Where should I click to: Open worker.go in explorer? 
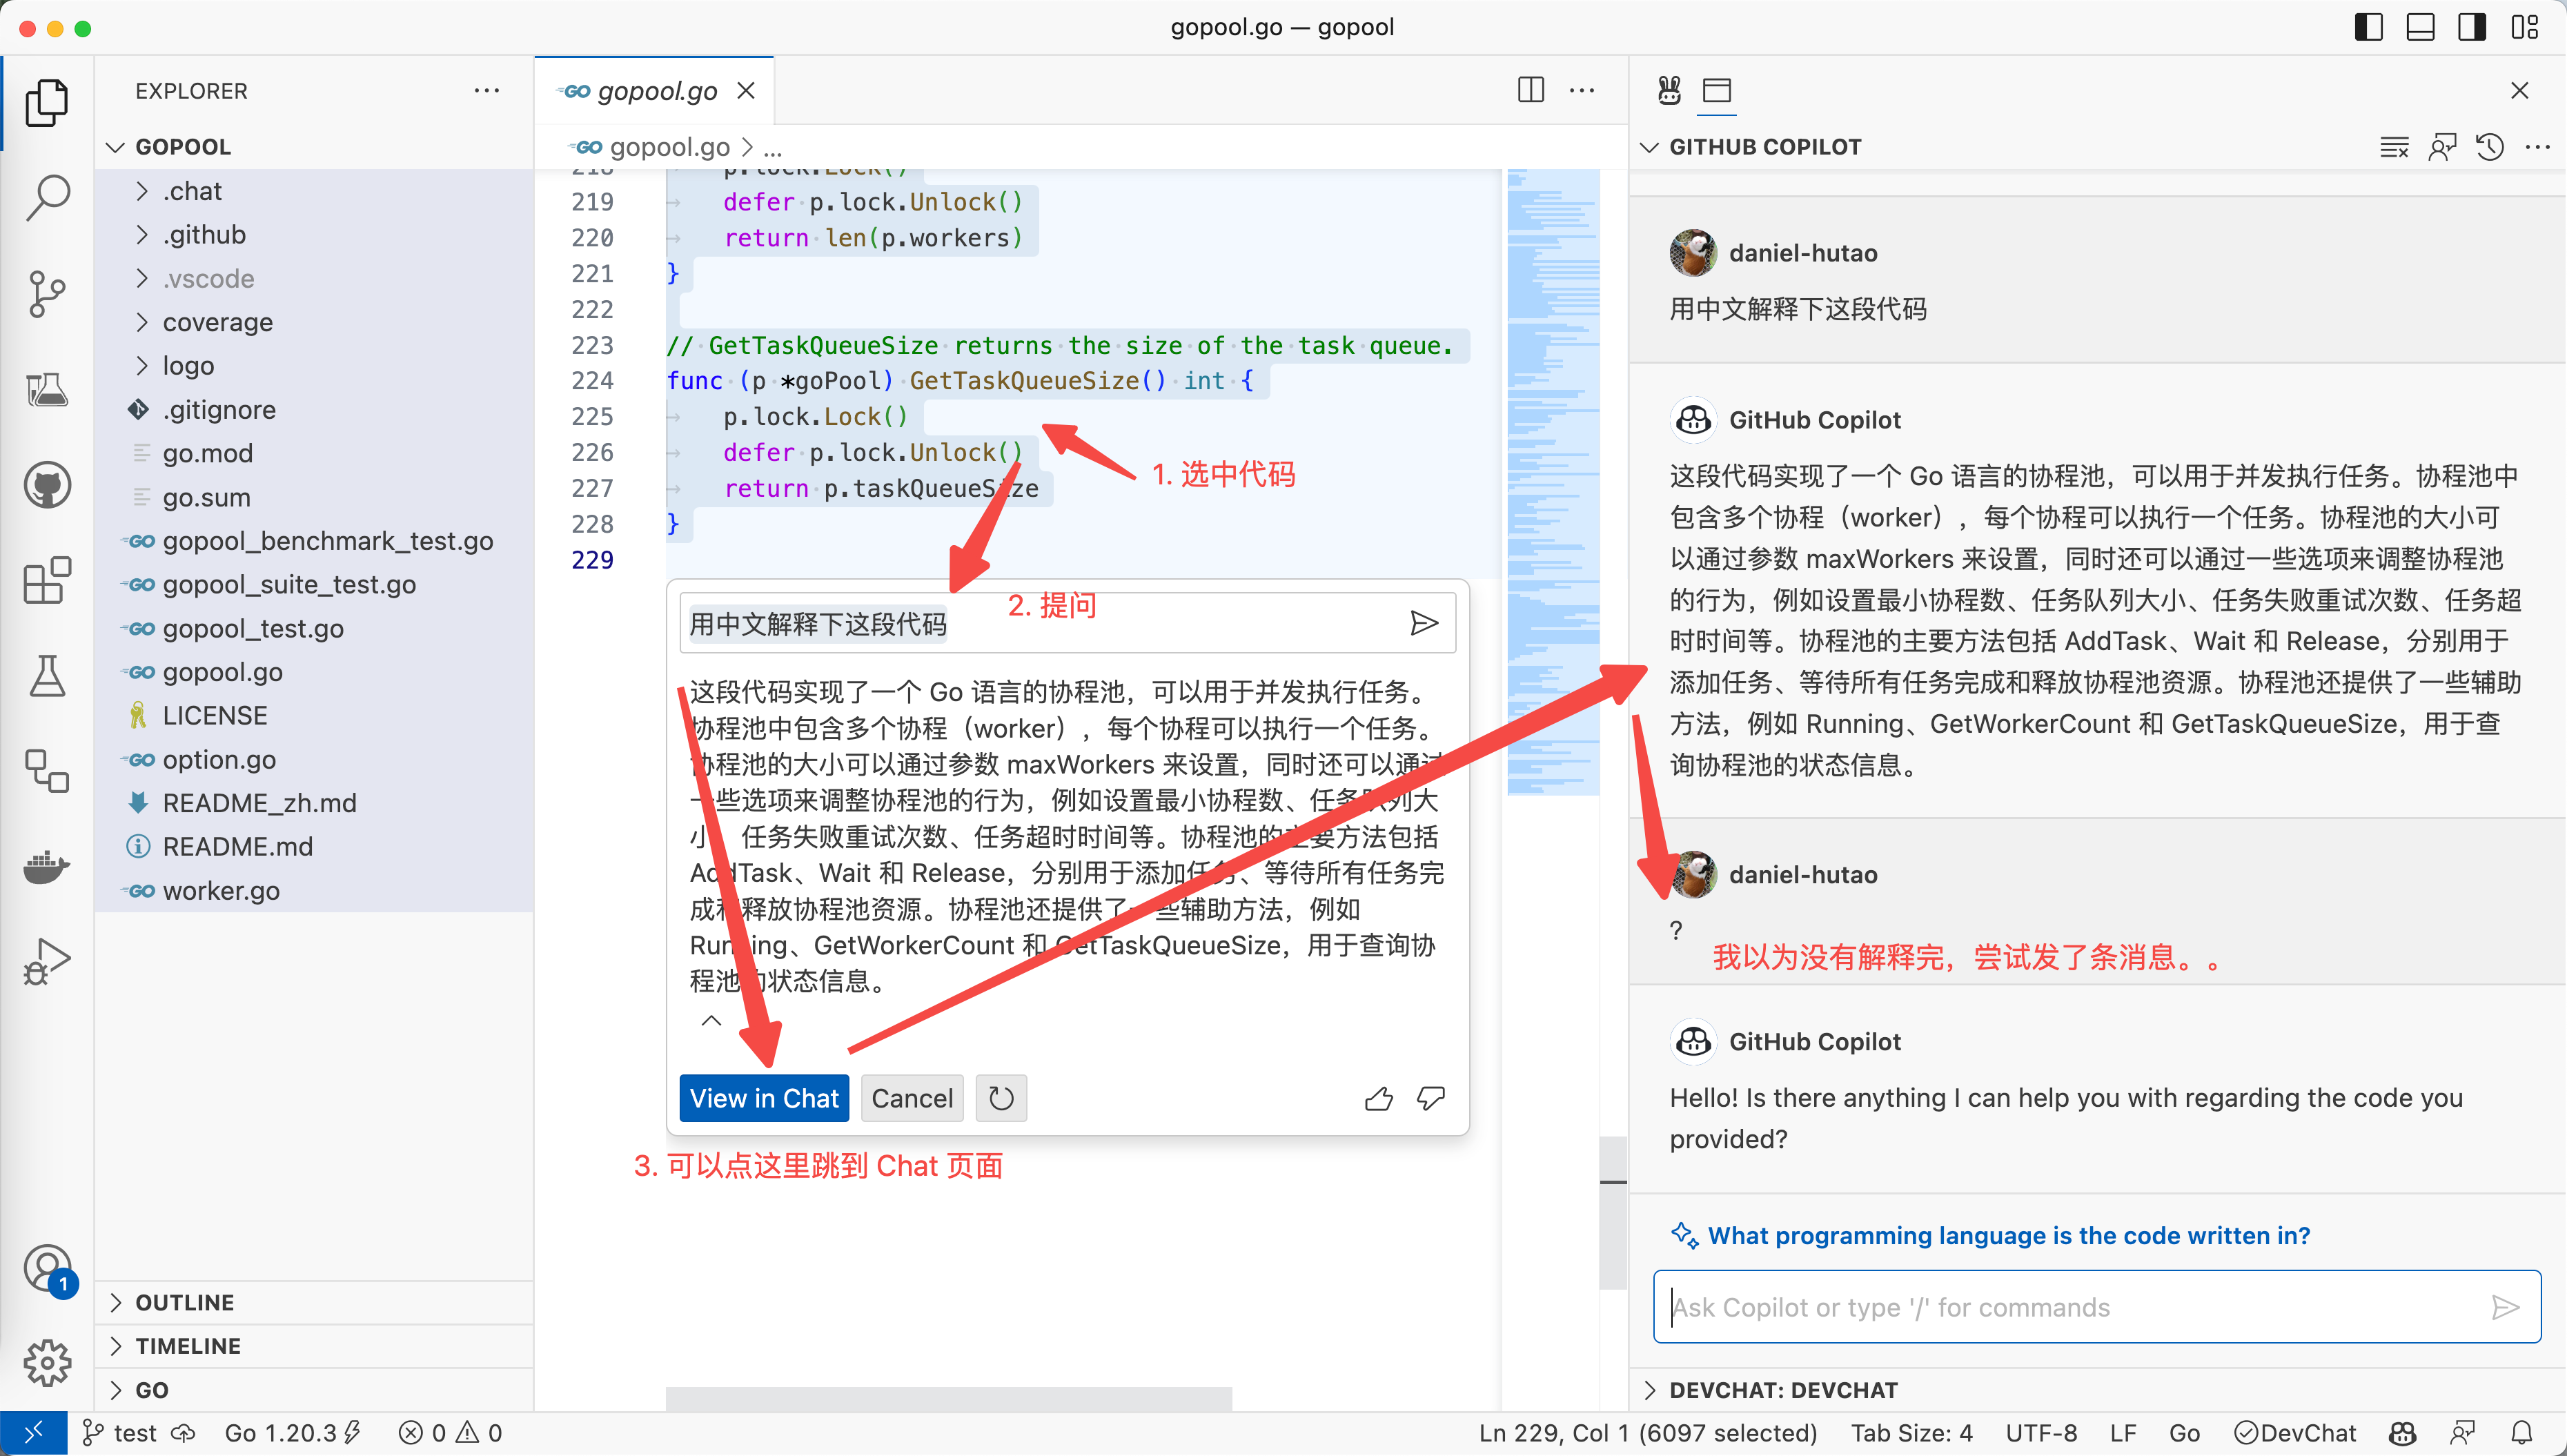pyautogui.click(x=314, y=891)
